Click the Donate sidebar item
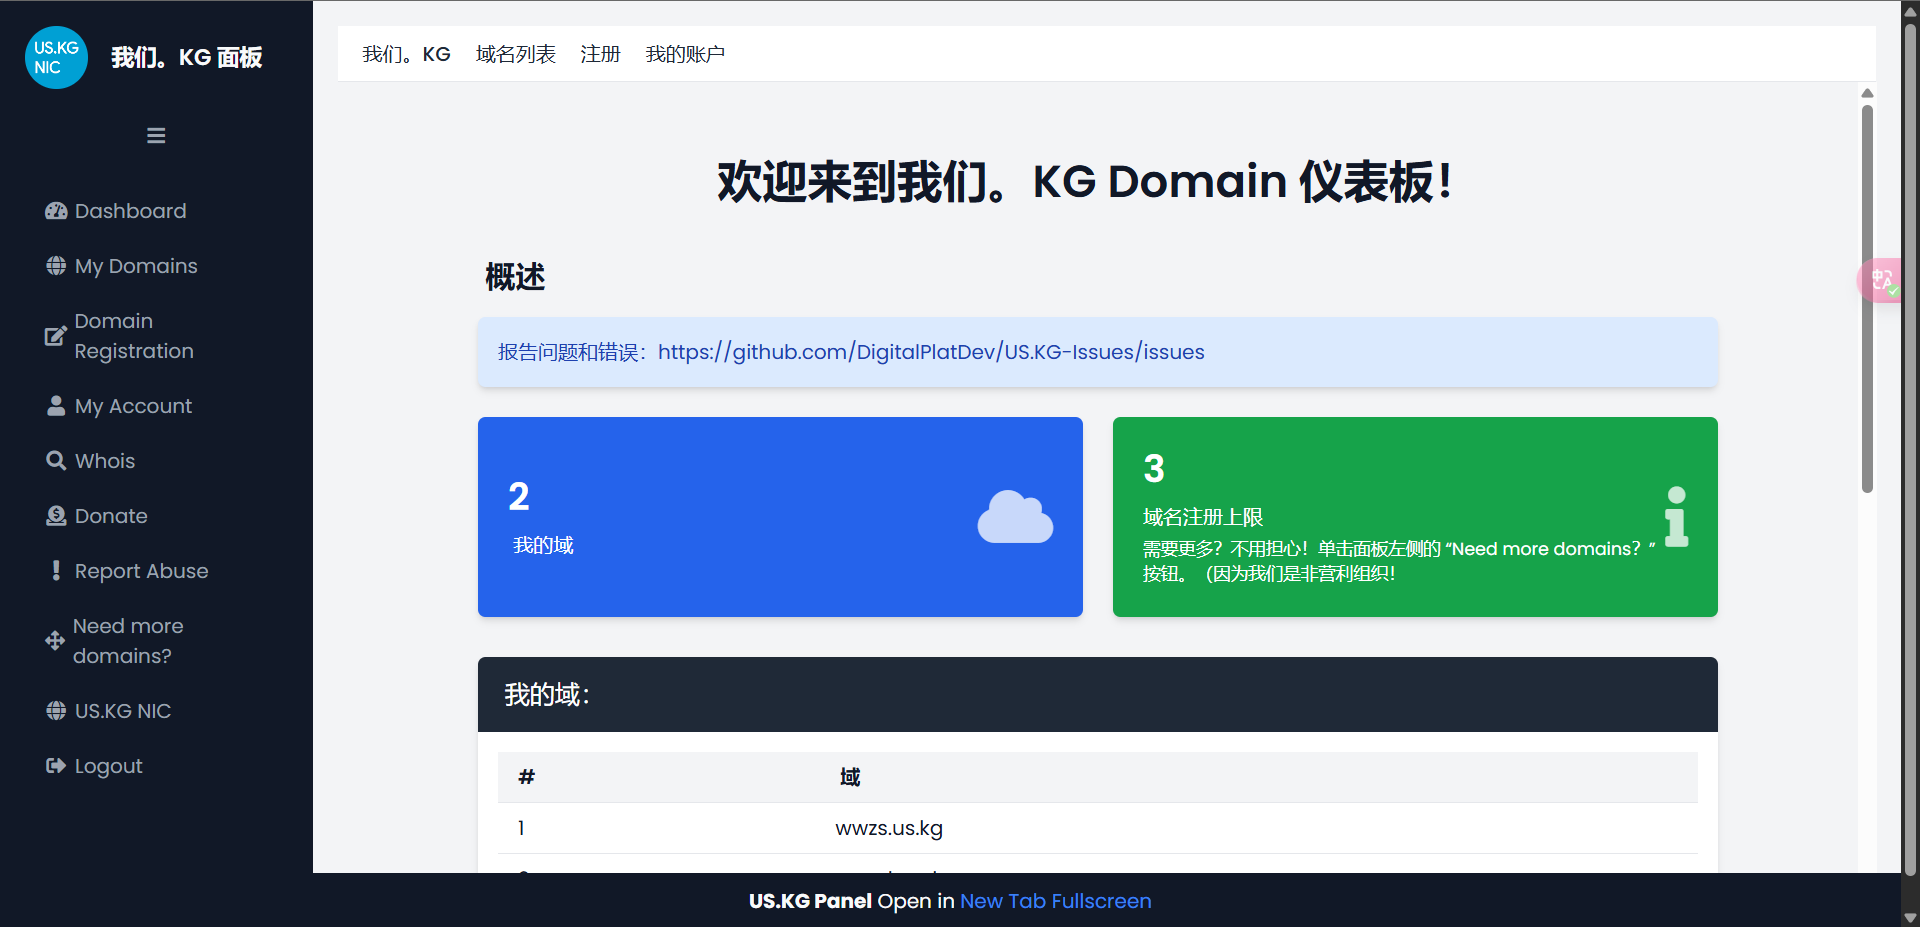1920x927 pixels. [x=110, y=516]
